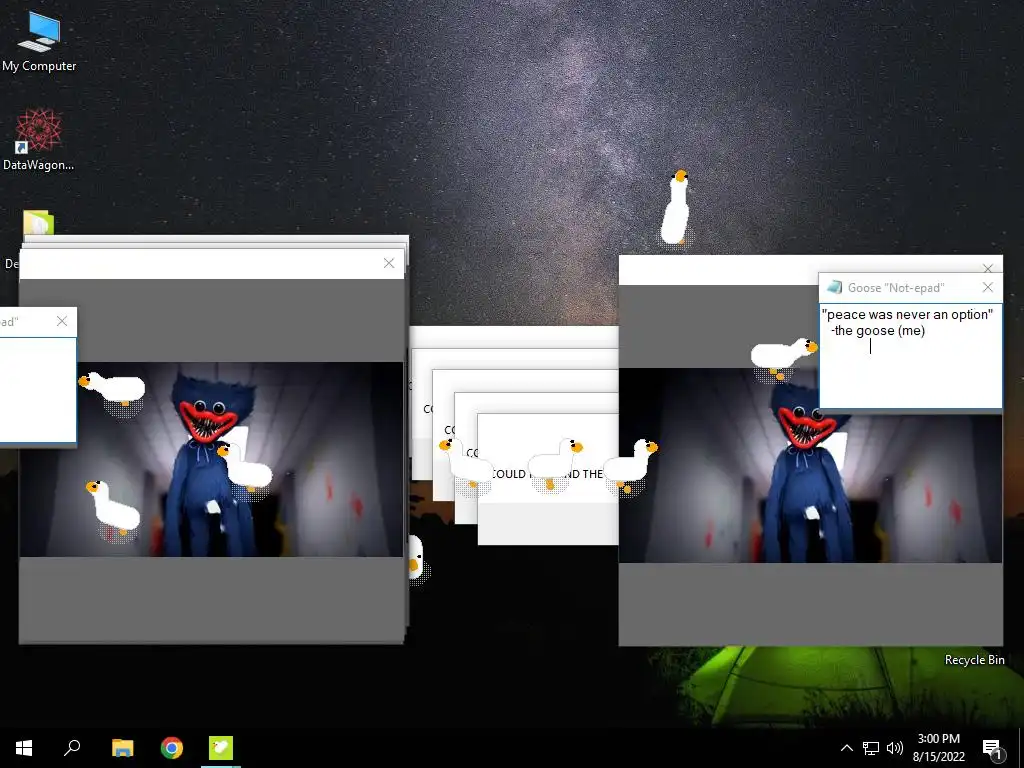Select the DataWagon shortcut on the desktop
This screenshot has width=1024, height=768.
coord(39,140)
